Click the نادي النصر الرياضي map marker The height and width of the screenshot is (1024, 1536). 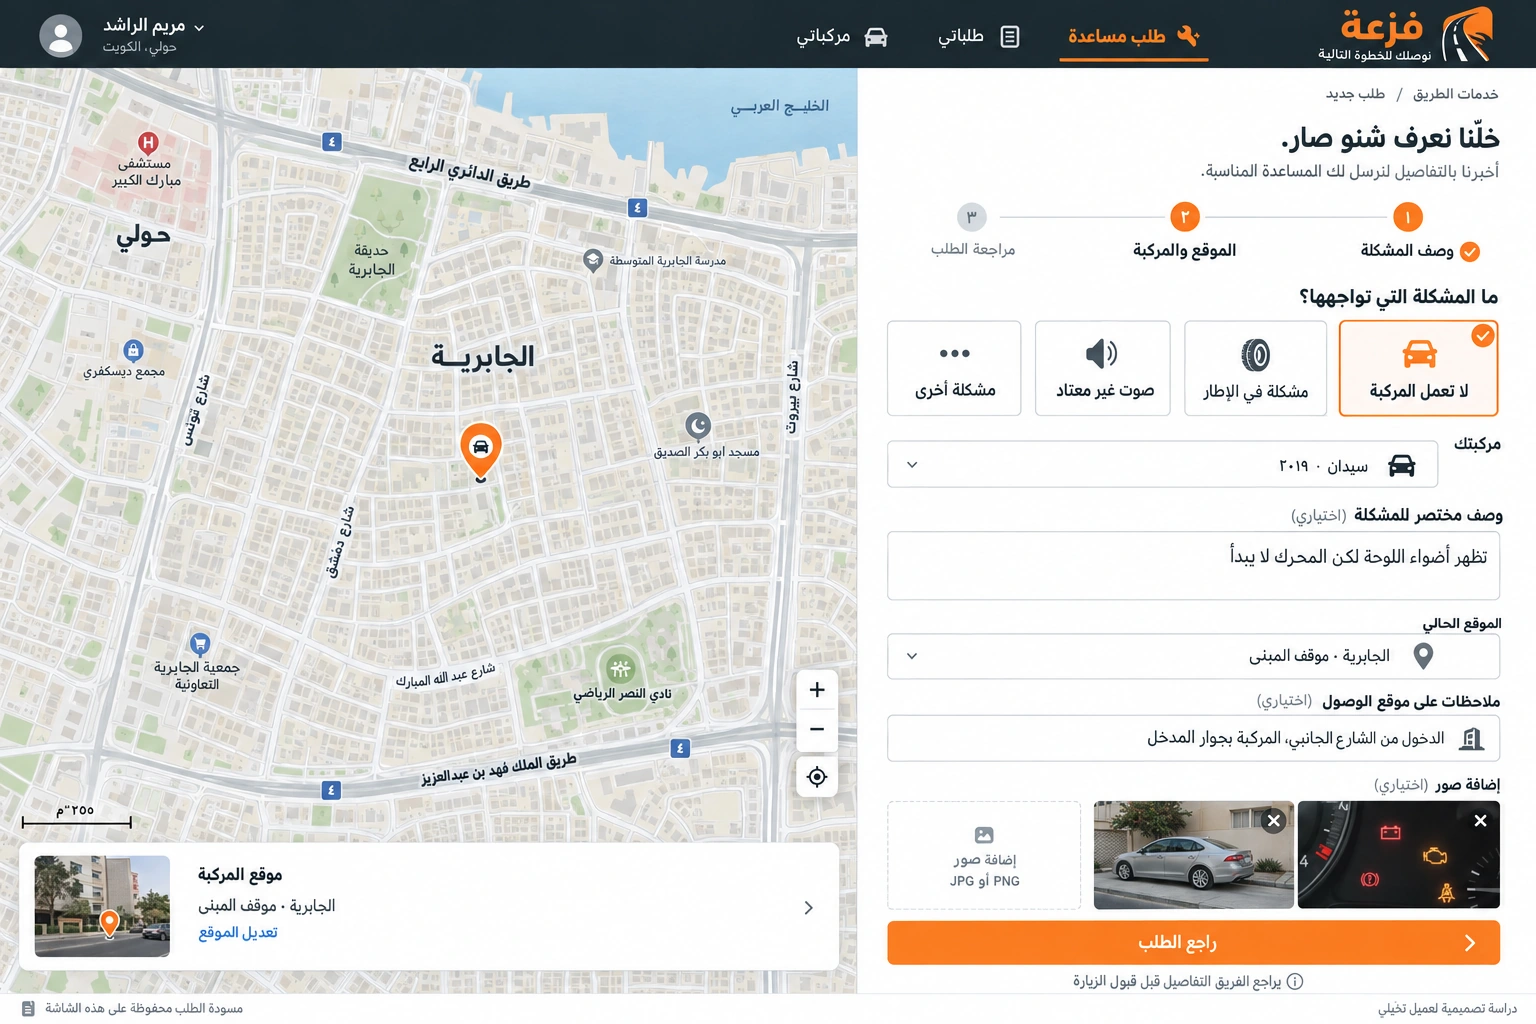point(620,668)
